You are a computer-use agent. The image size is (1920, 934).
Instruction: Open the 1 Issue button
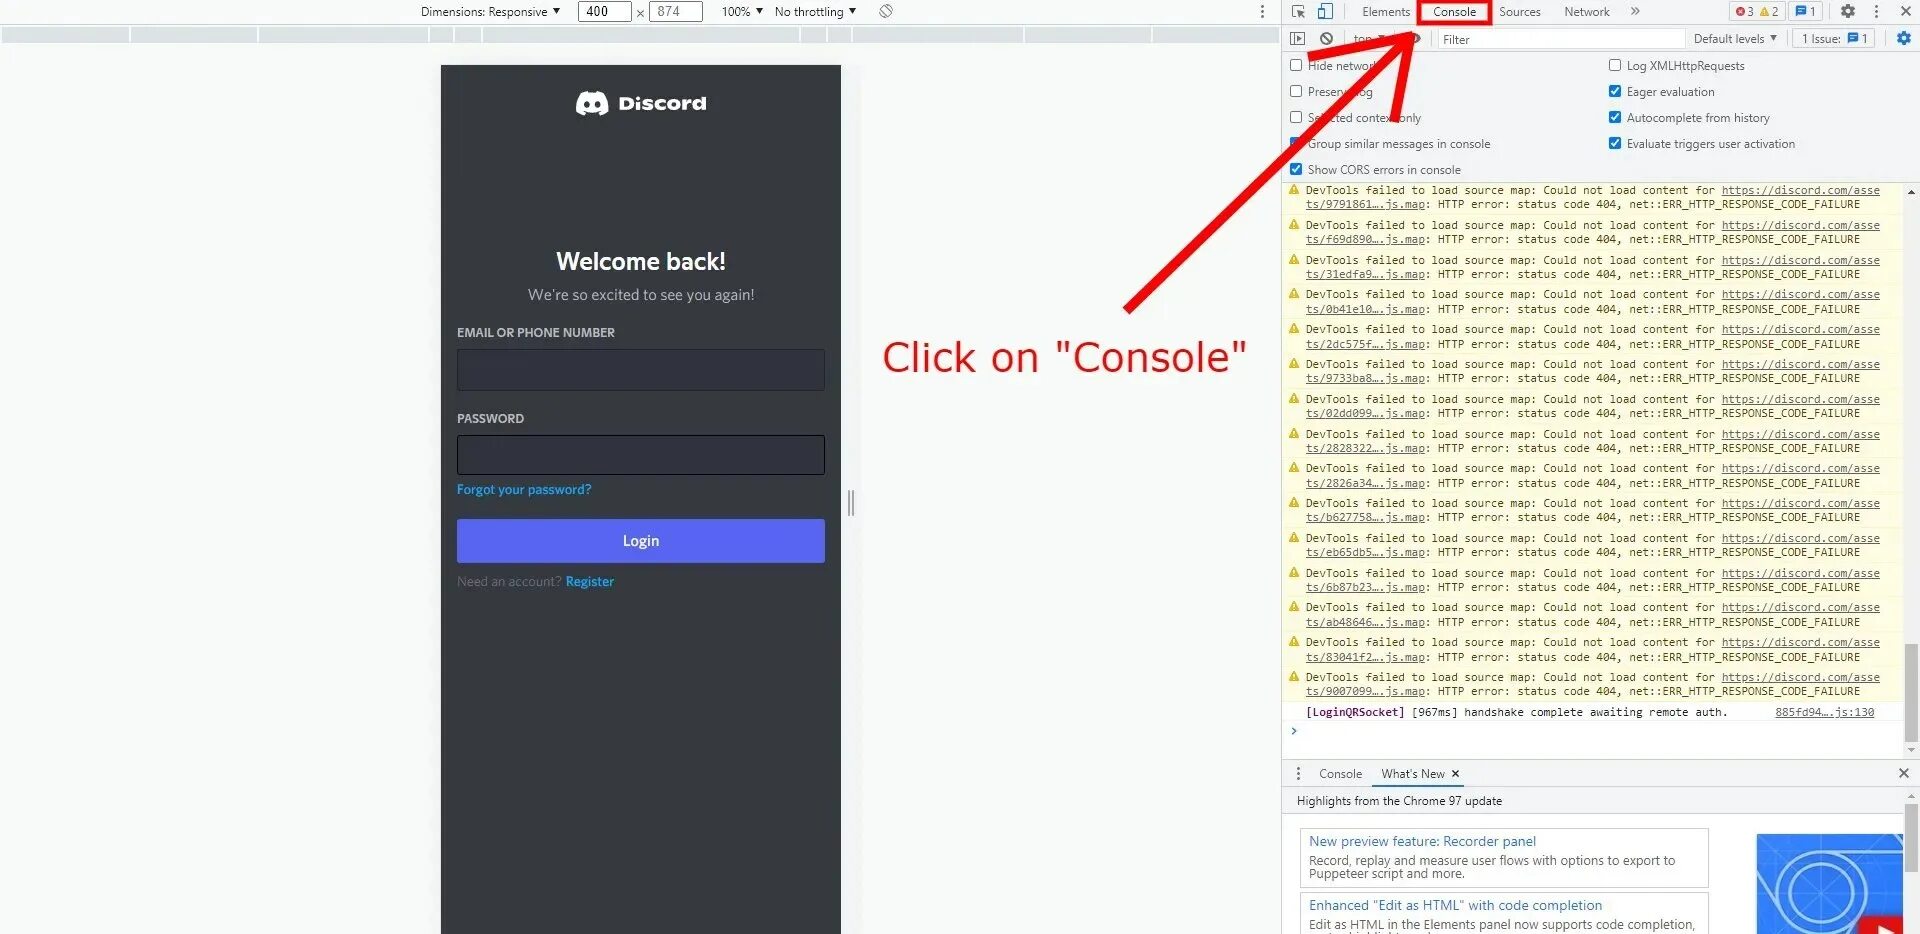(1833, 39)
